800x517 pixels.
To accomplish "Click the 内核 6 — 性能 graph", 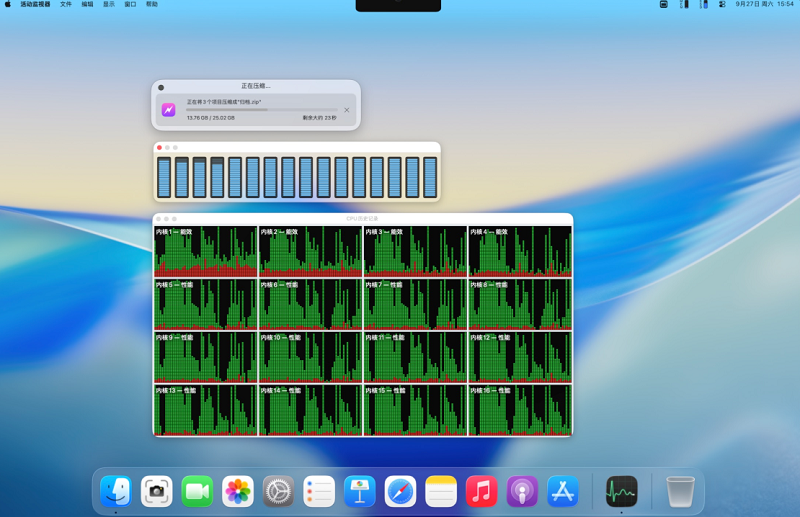I will click(x=310, y=304).
